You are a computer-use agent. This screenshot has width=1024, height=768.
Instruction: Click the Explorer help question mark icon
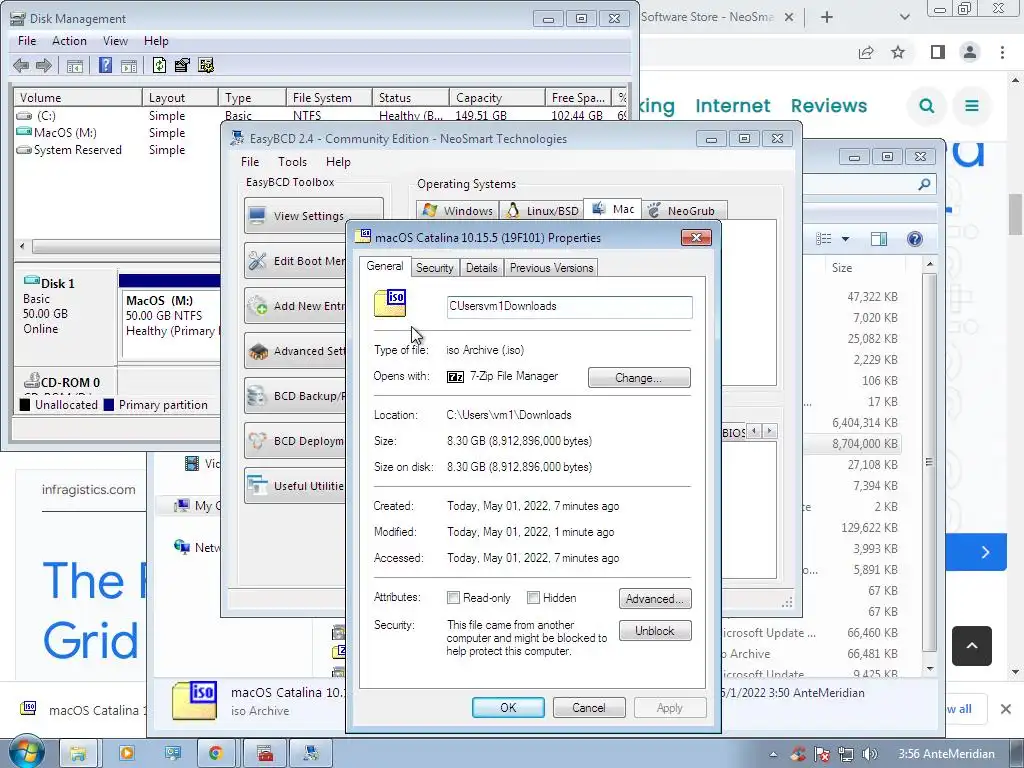point(915,239)
